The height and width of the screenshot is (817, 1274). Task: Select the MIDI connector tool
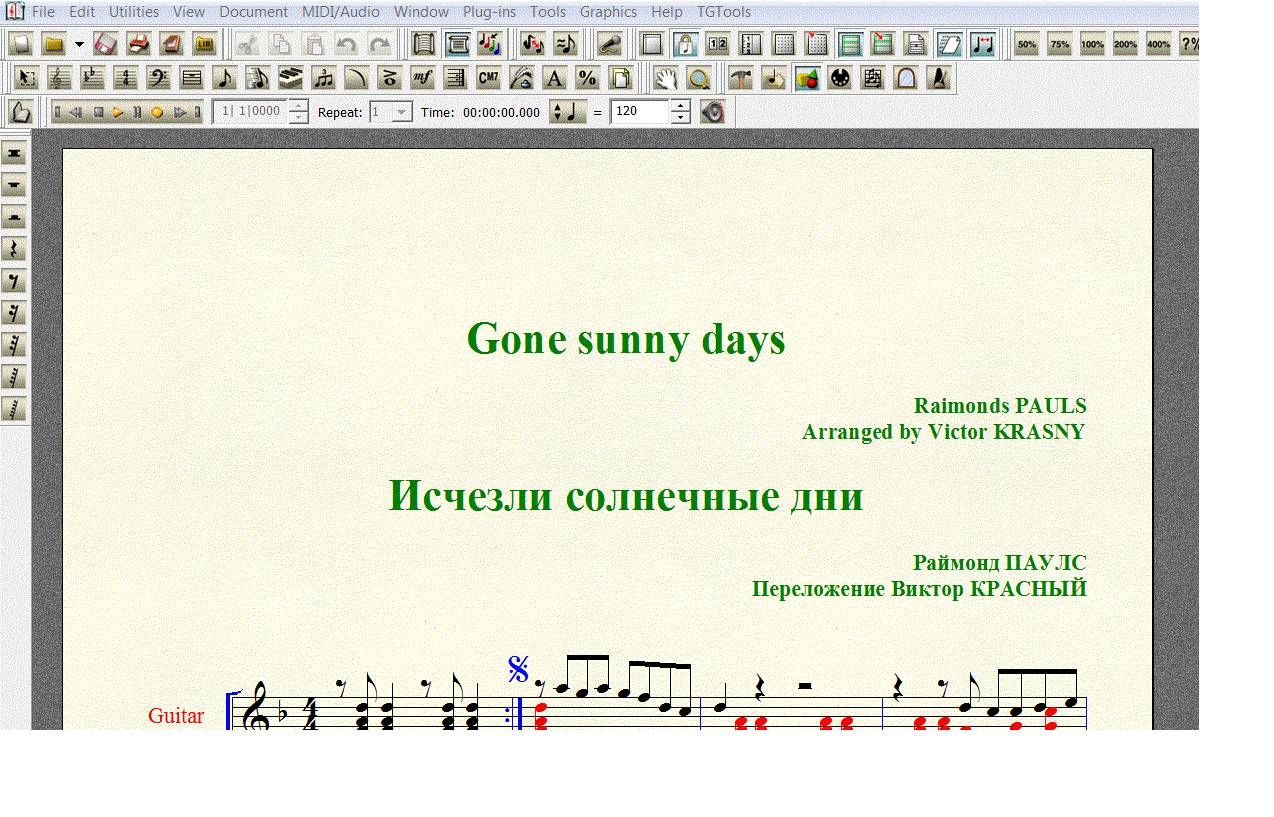click(x=840, y=78)
